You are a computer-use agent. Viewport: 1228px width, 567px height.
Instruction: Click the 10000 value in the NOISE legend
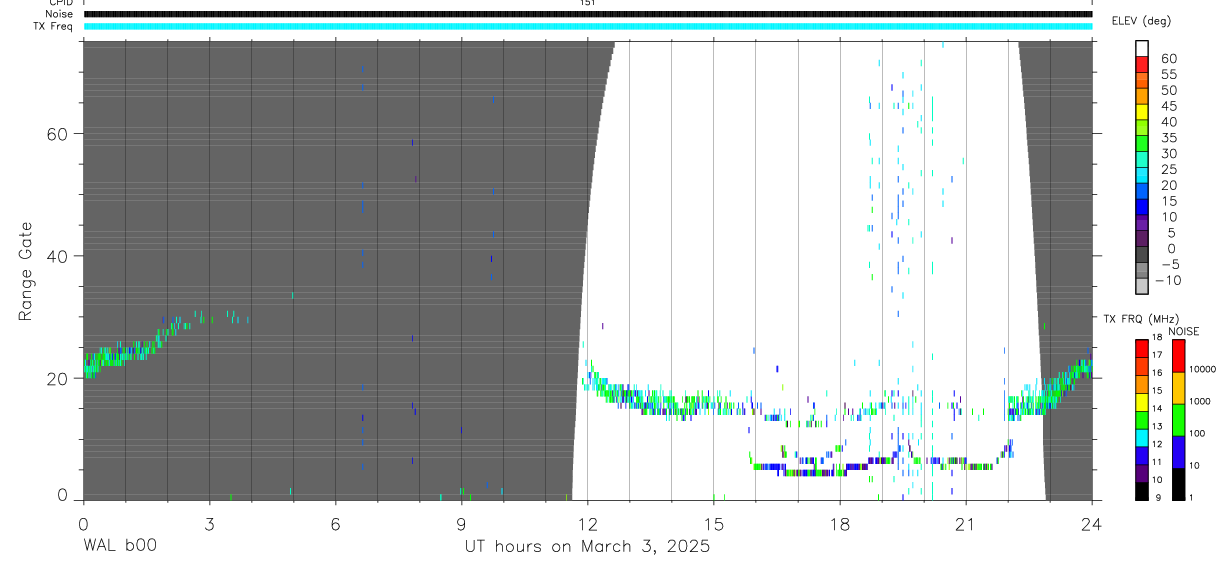(x=1202, y=369)
